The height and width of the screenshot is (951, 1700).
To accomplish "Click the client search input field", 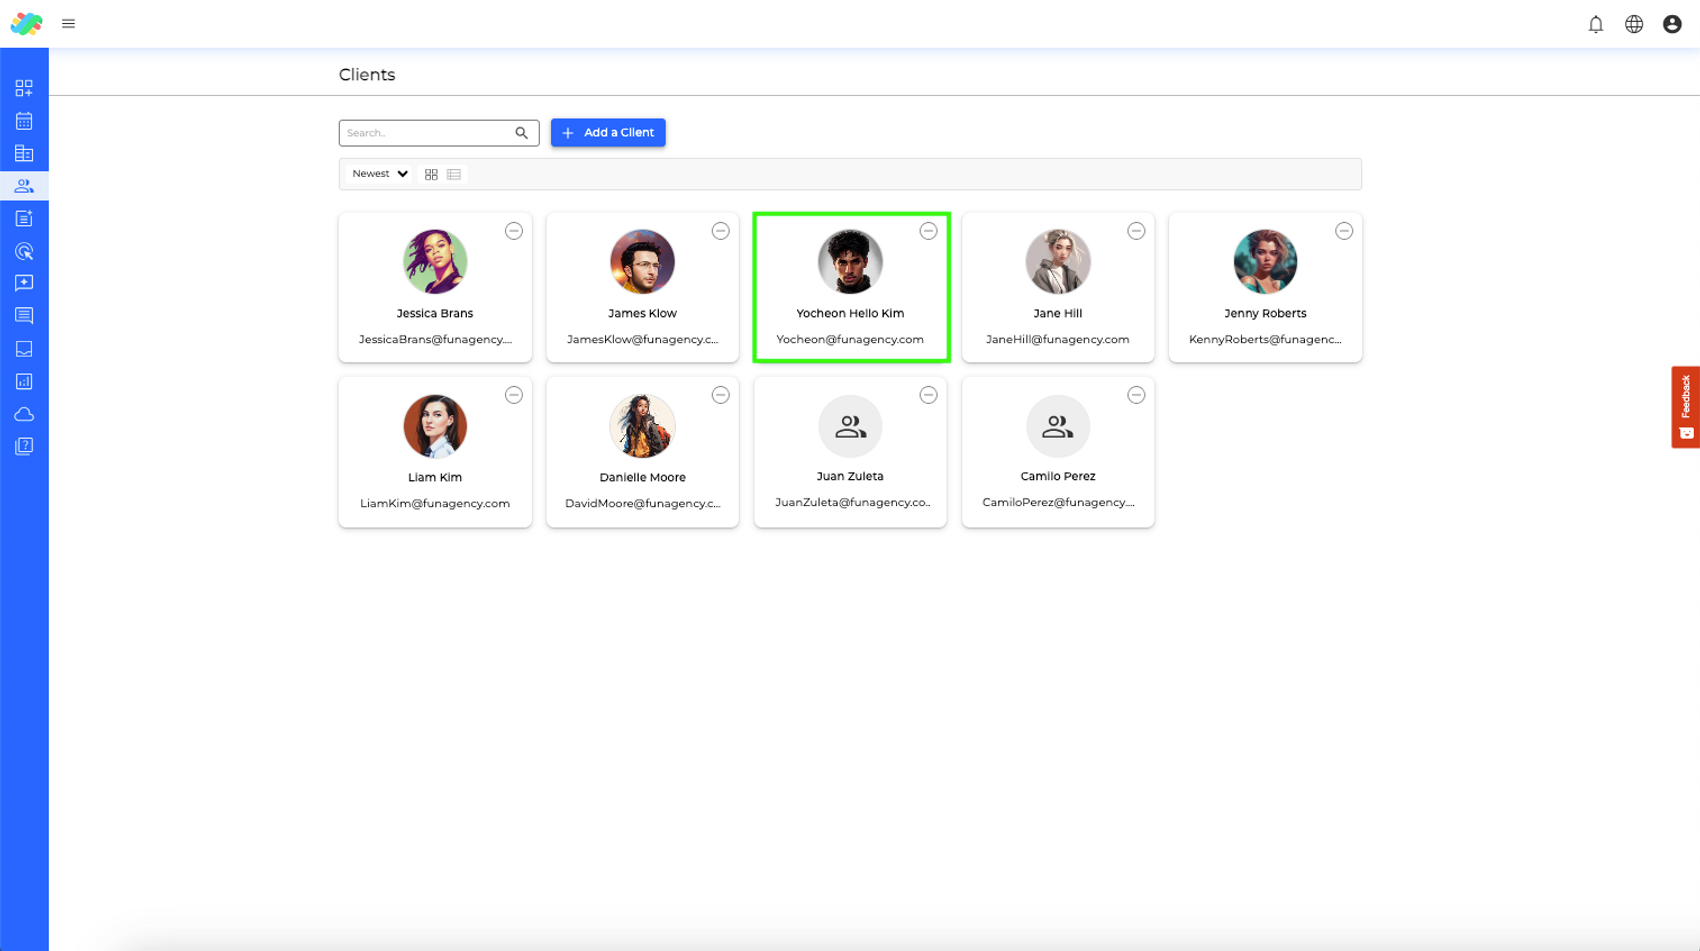I will 428,133.
